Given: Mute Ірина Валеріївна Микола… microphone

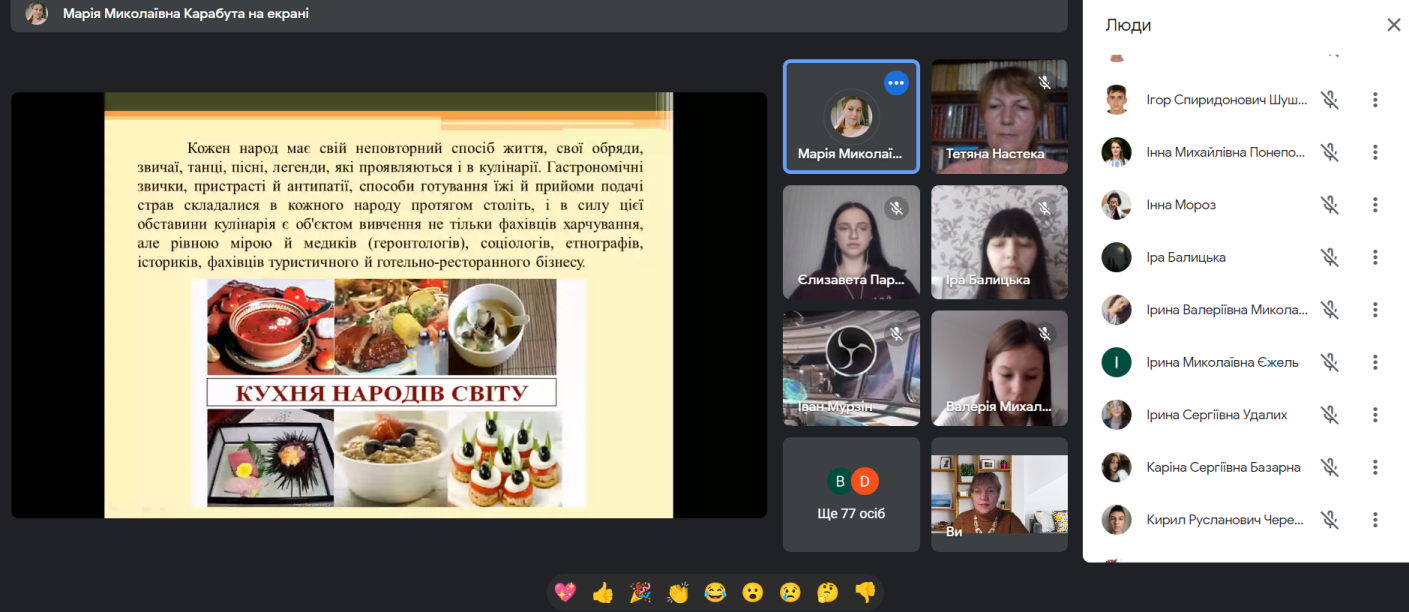Looking at the screenshot, I should coord(1329,310).
